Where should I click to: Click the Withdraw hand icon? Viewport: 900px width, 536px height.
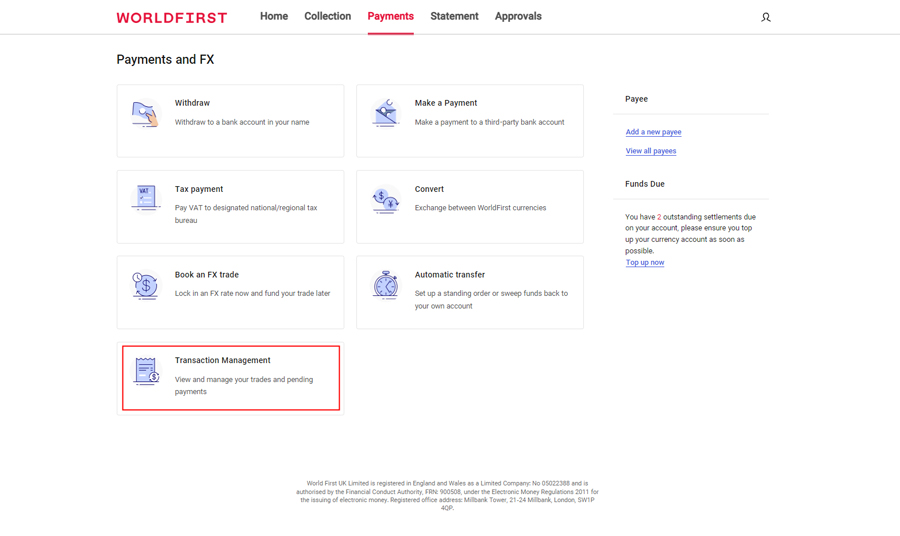146,113
